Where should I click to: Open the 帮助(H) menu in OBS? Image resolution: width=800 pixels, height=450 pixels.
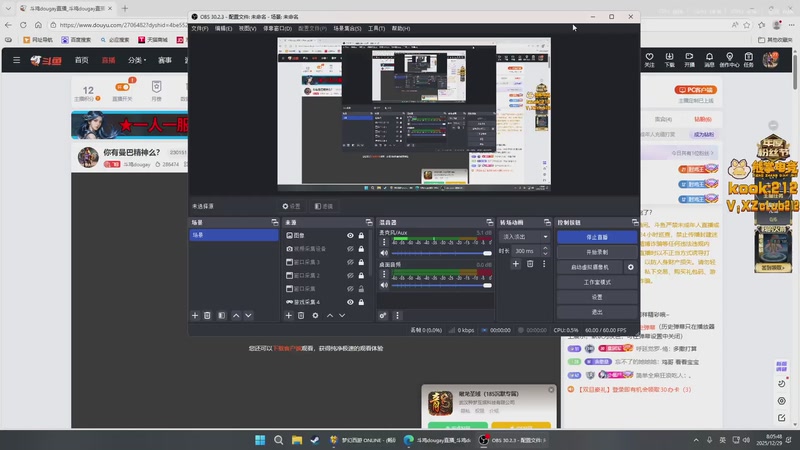coord(401,29)
